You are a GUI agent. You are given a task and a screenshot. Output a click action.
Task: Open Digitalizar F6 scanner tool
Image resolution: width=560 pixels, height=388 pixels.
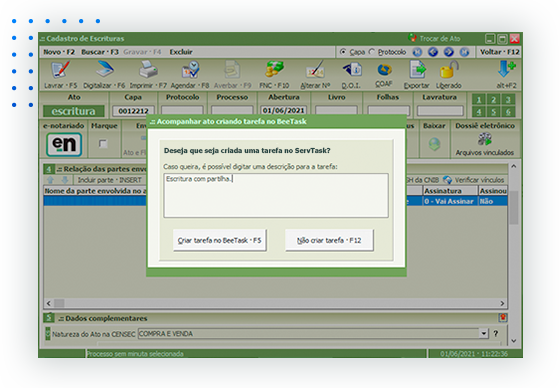click(x=105, y=69)
